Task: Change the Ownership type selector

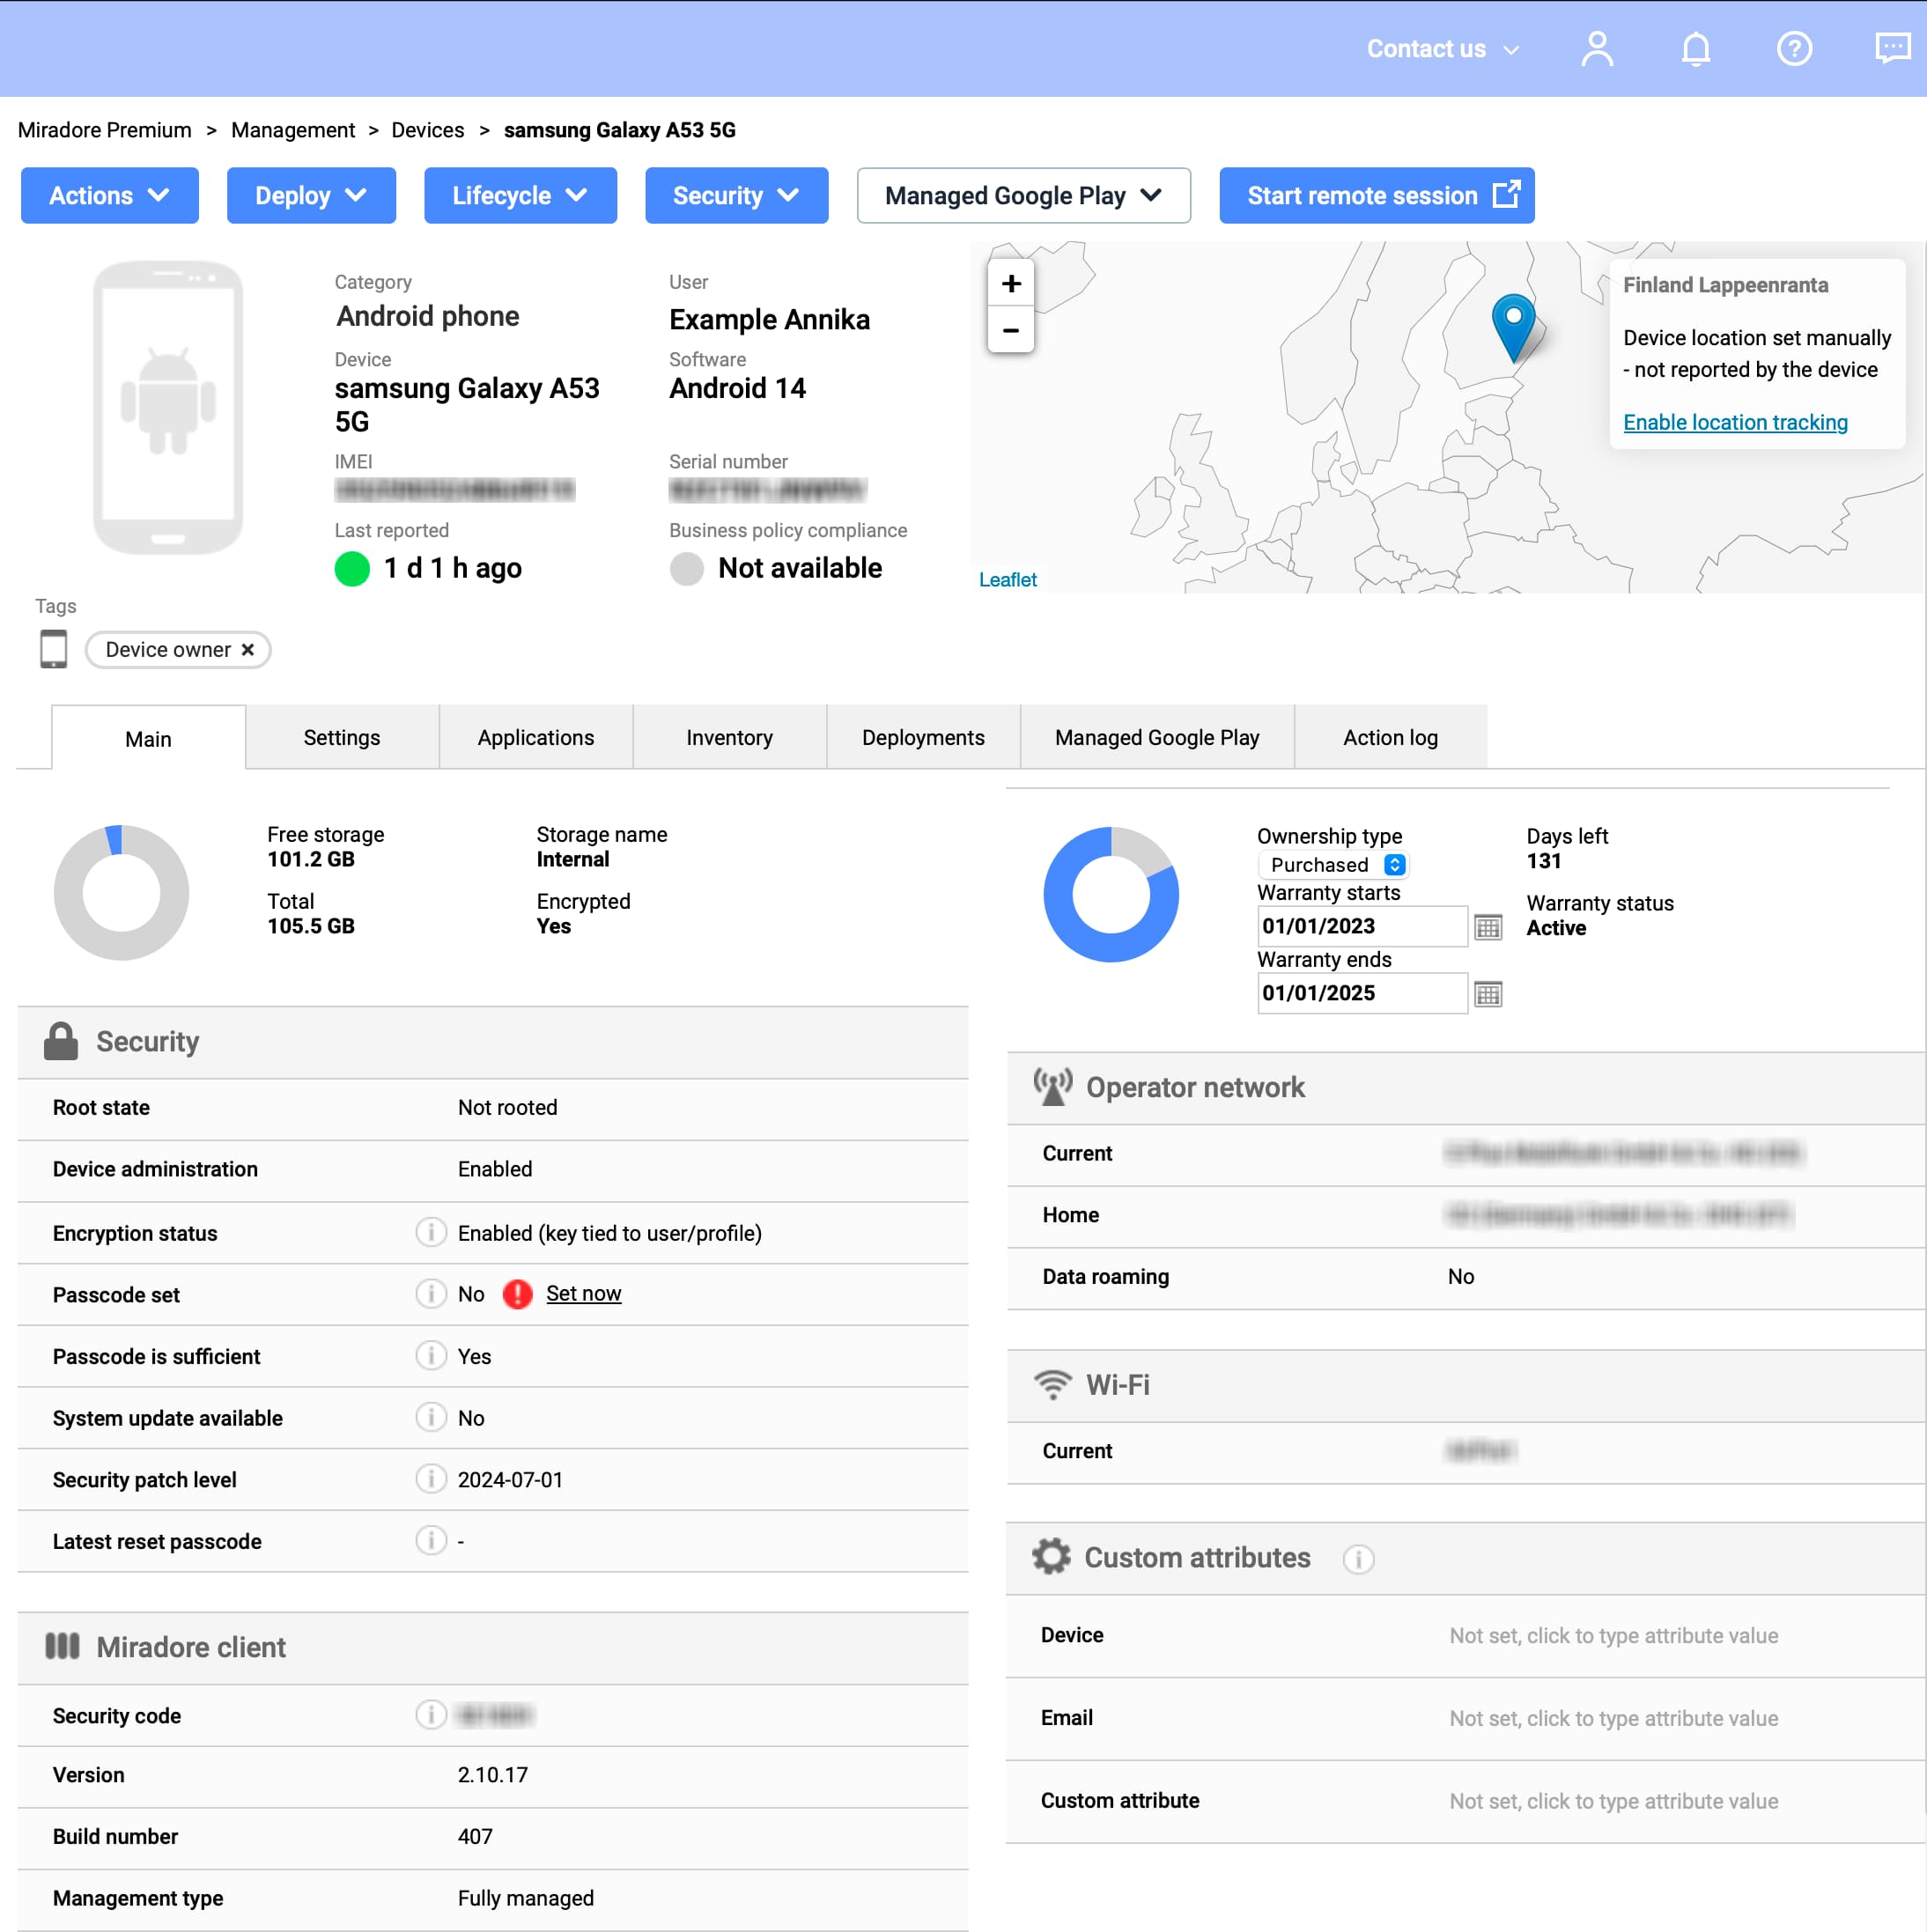Action: (x=1334, y=865)
